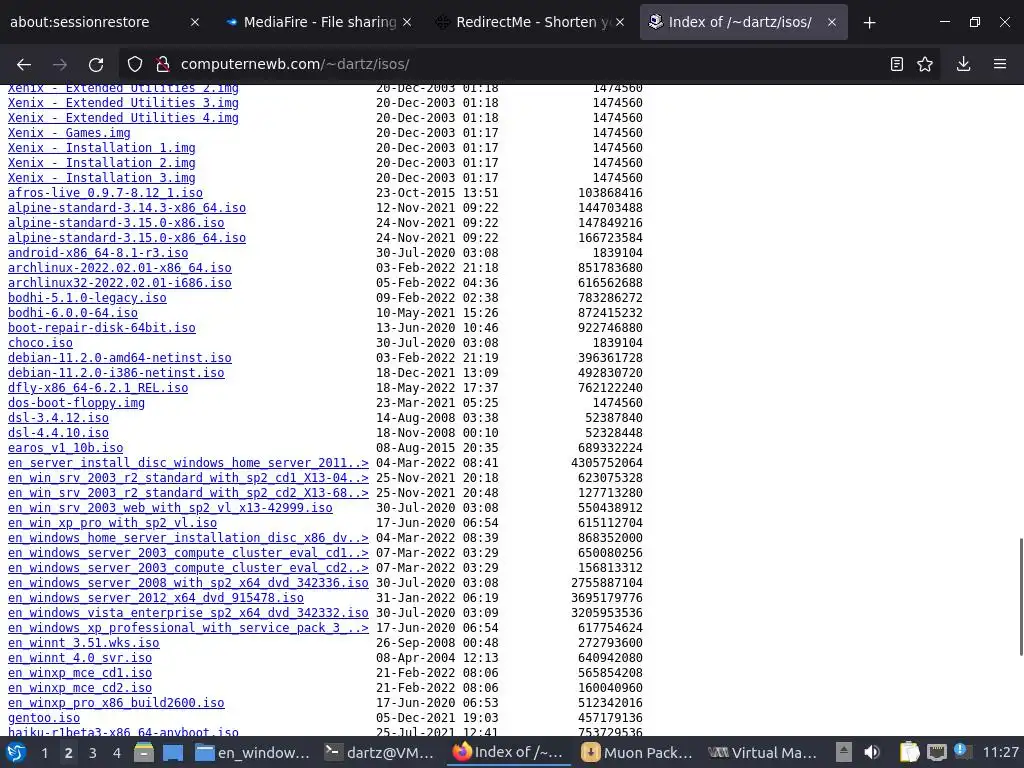Open a new browser tab
The height and width of the screenshot is (768, 1024).
(869, 23)
